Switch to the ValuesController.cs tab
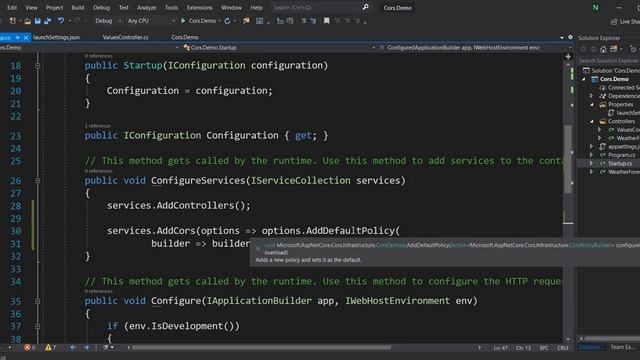Viewport: 640px width, 360px height. (125, 37)
